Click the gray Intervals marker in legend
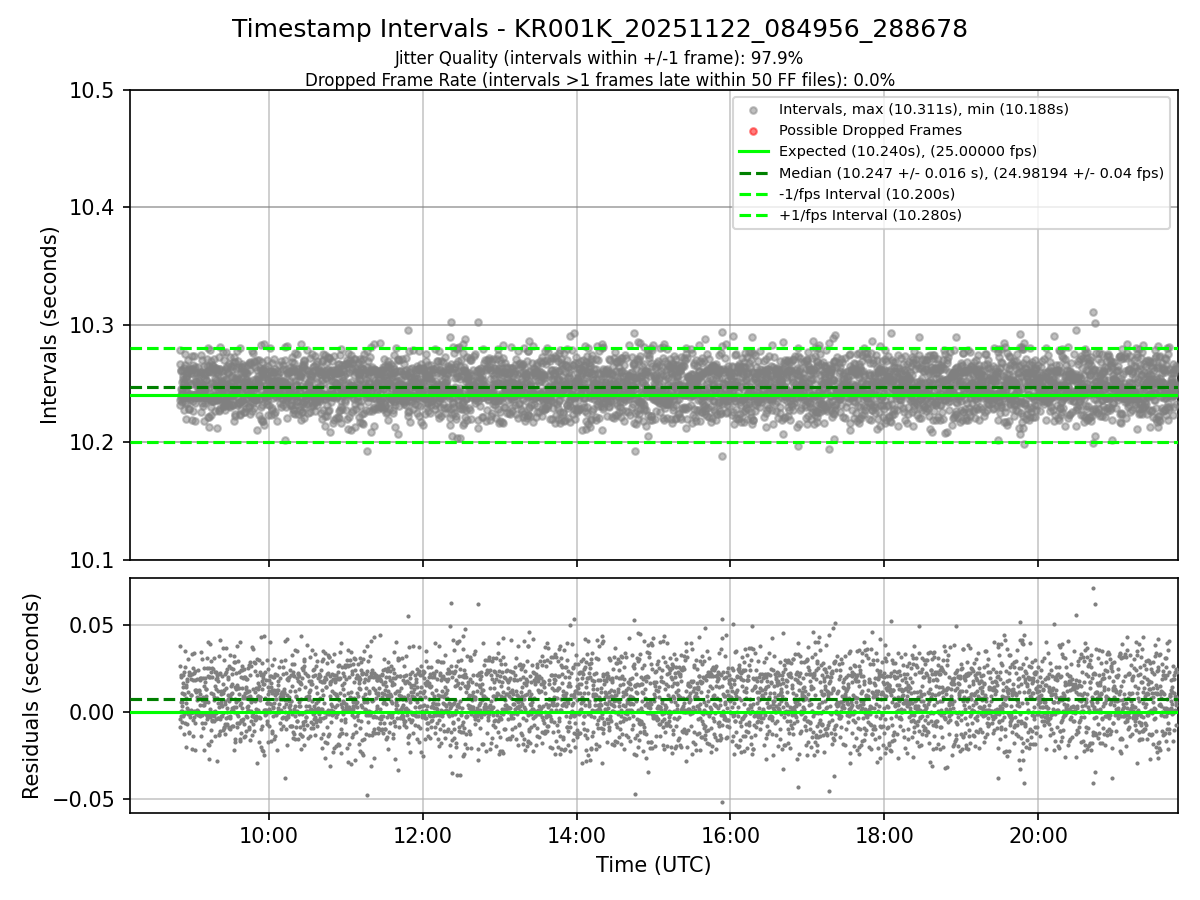1200x900 pixels. (754, 110)
